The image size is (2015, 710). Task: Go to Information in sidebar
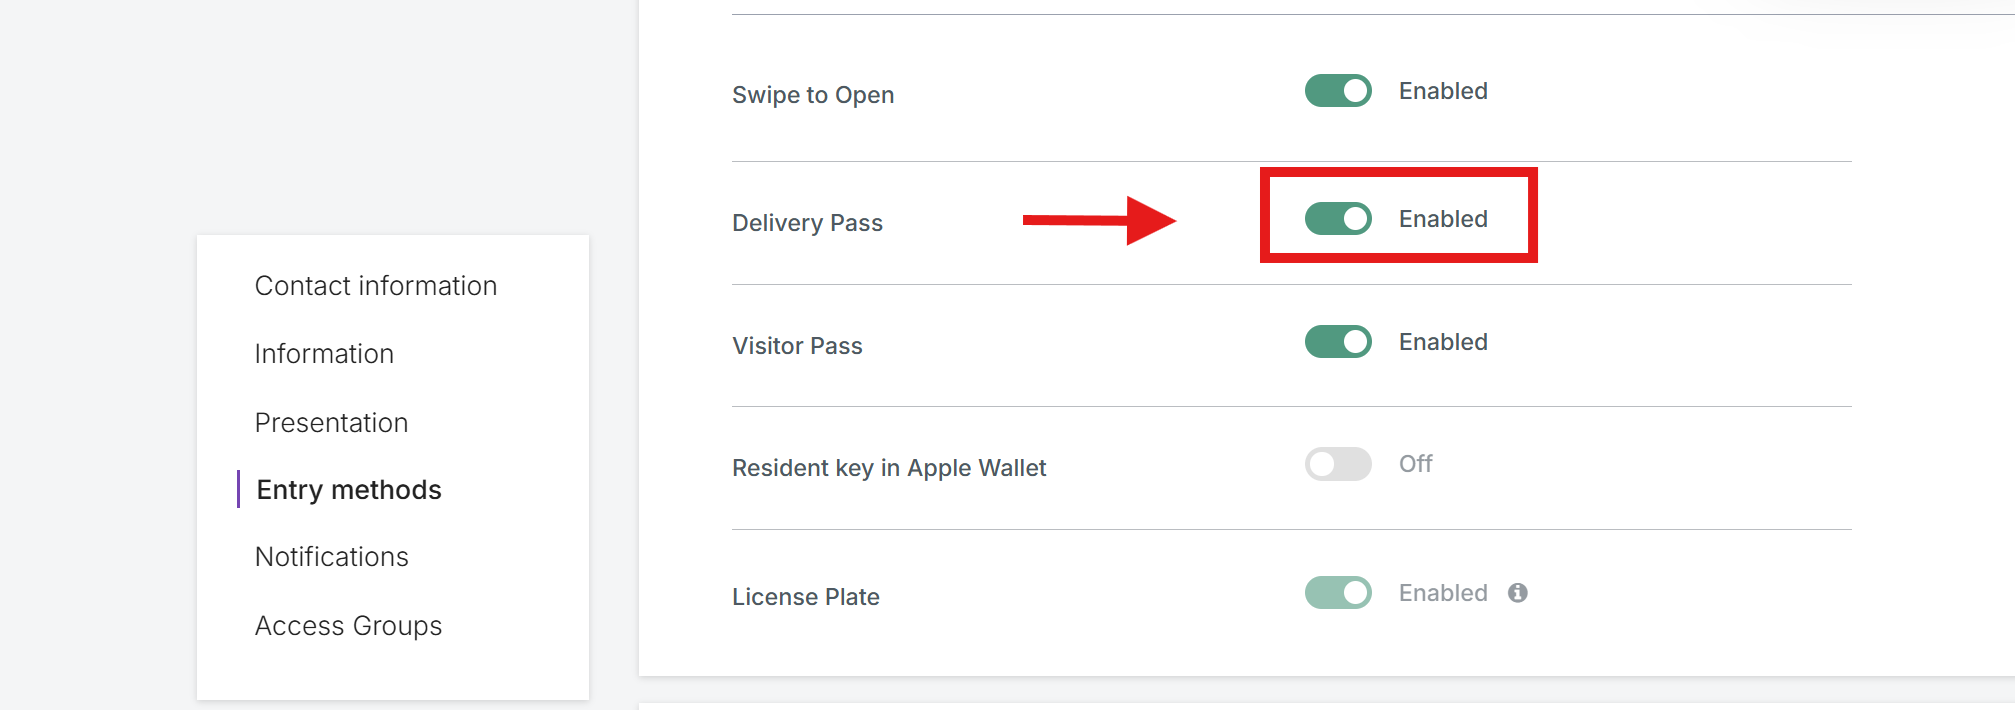coord(324,354)
